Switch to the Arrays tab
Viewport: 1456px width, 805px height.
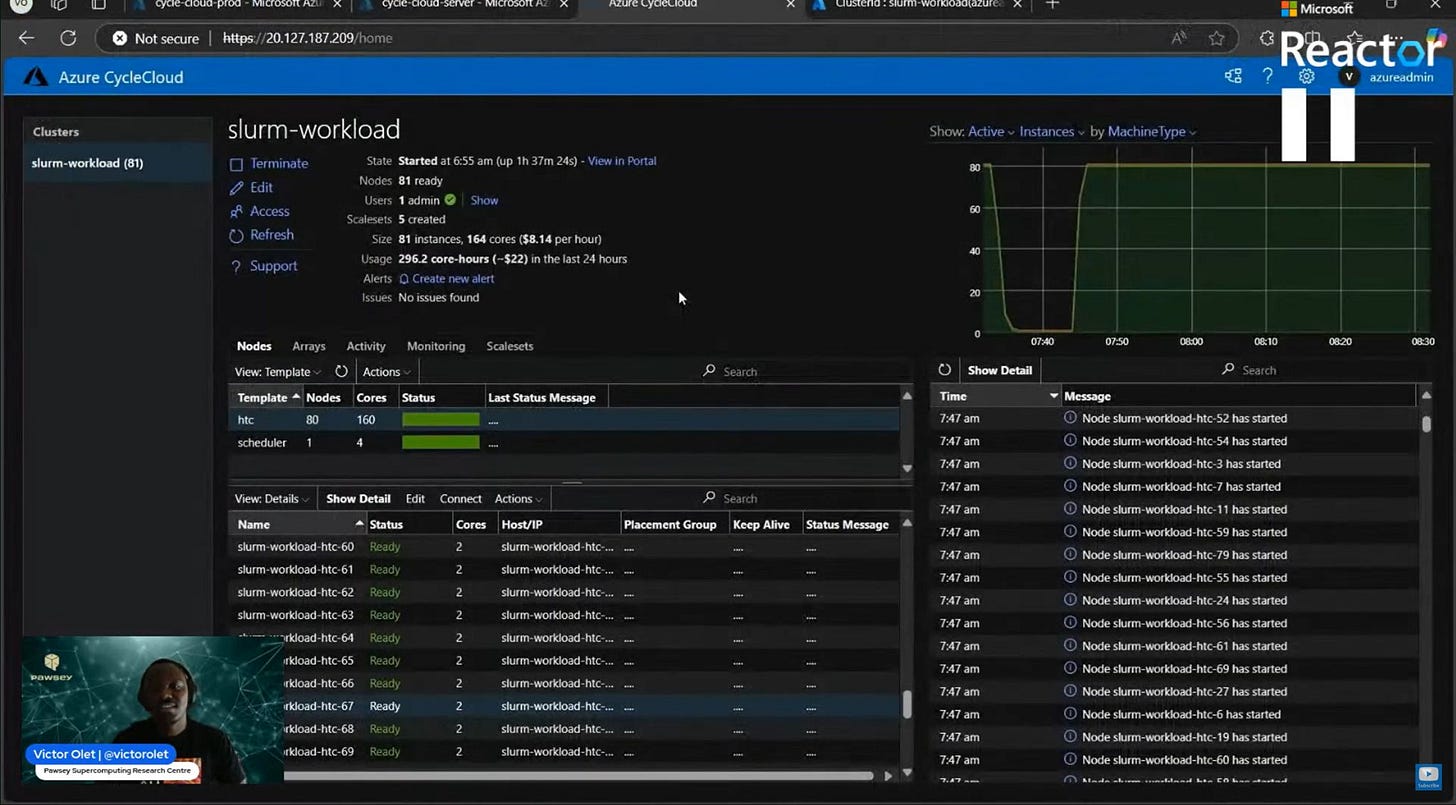309,346
